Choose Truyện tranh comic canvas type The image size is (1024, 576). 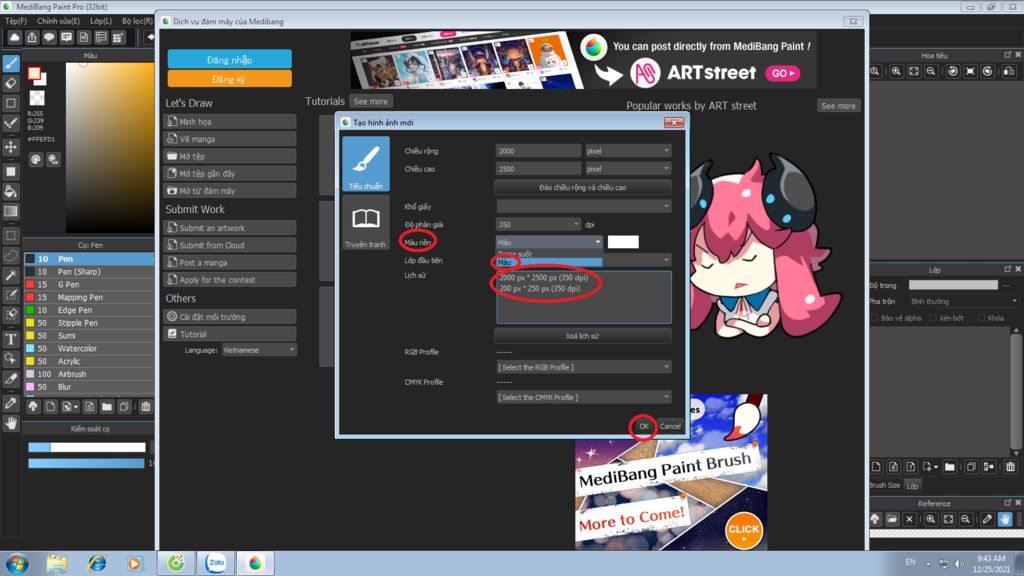pos(366,223)
